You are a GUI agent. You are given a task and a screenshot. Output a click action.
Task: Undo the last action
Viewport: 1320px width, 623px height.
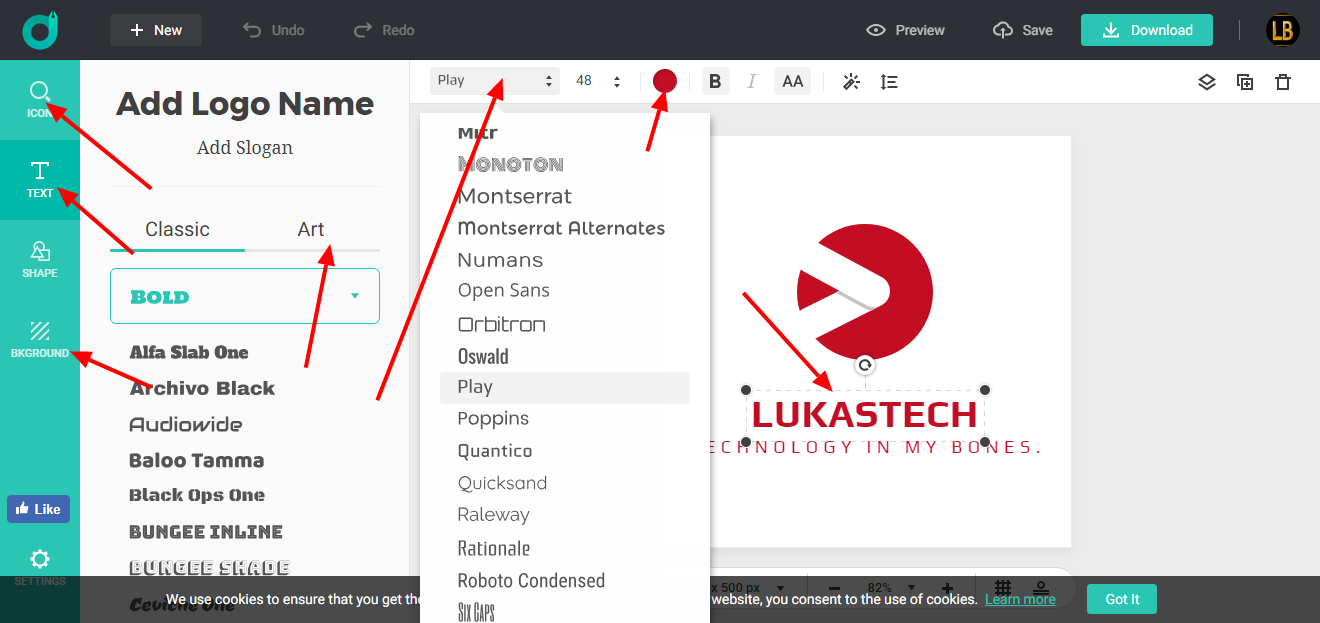click(274, 30)
